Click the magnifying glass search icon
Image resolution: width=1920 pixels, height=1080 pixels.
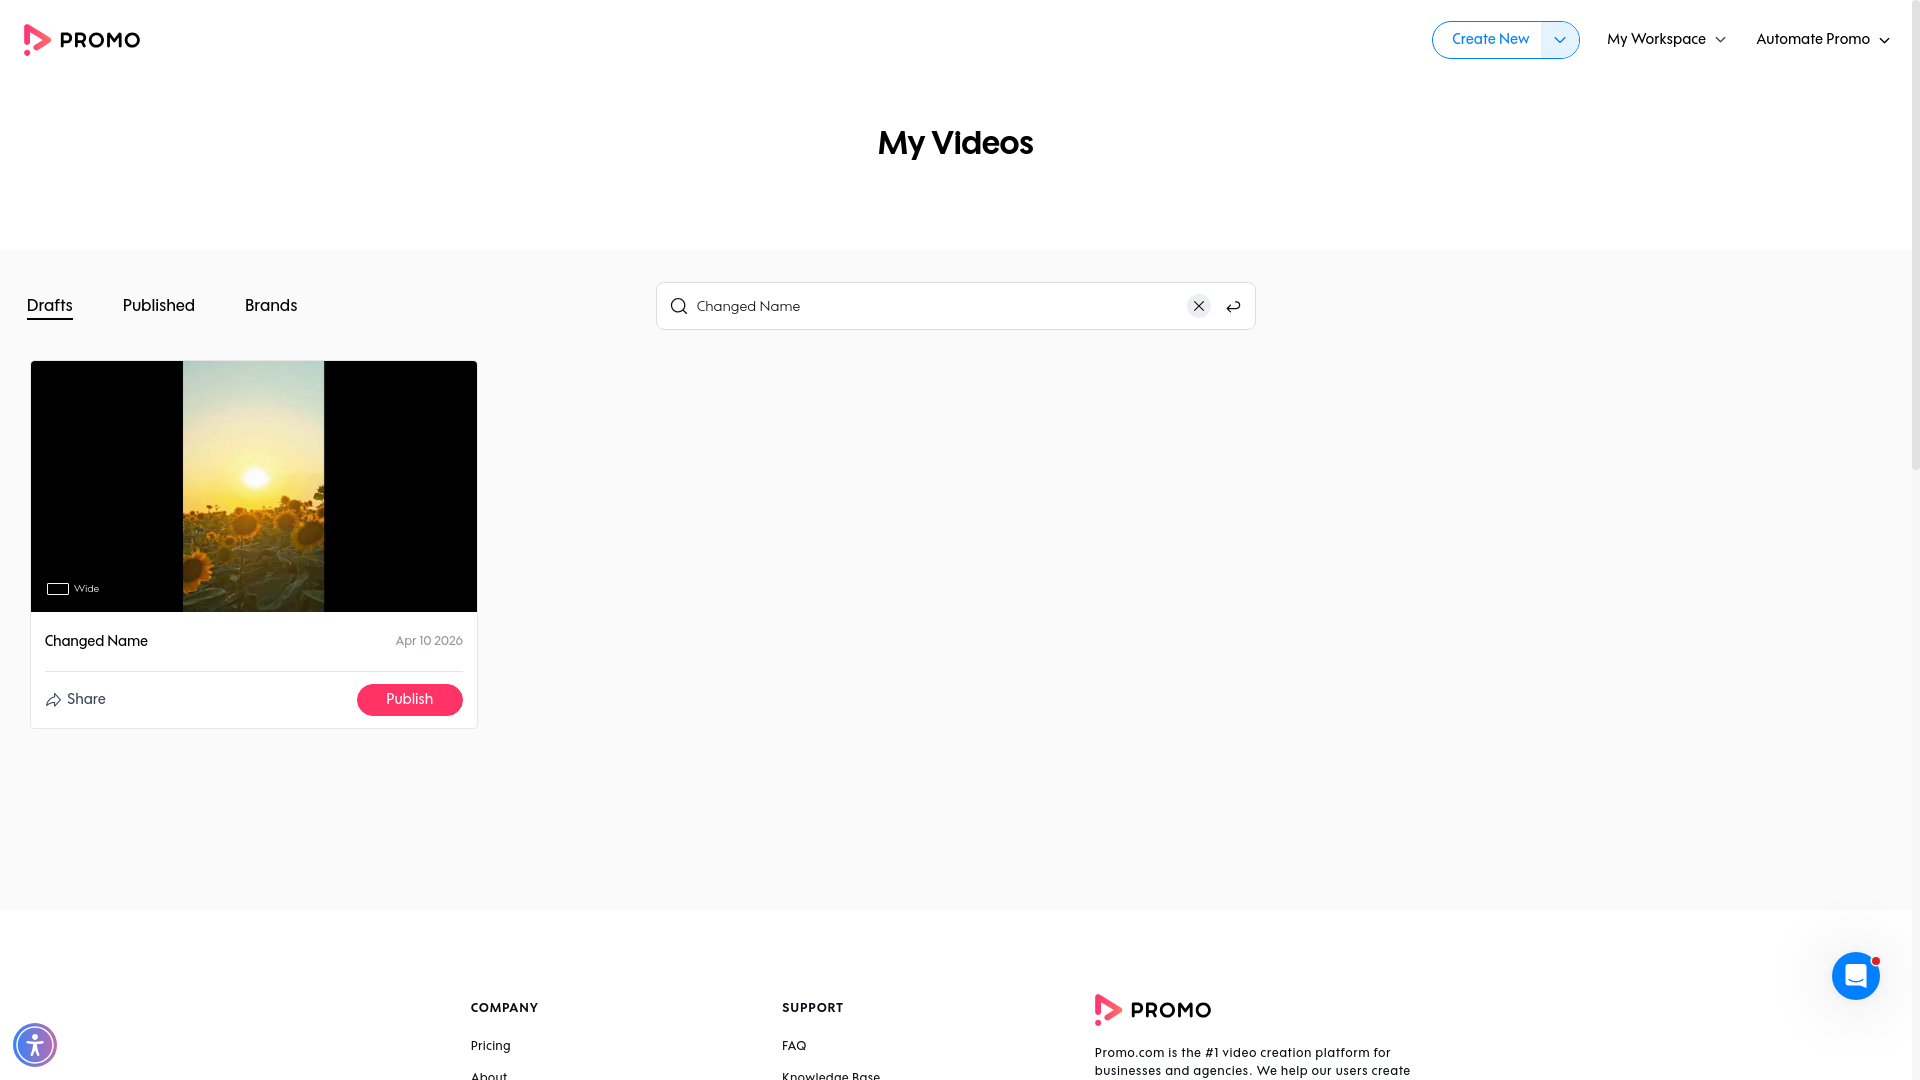click(x=679, y=306)
